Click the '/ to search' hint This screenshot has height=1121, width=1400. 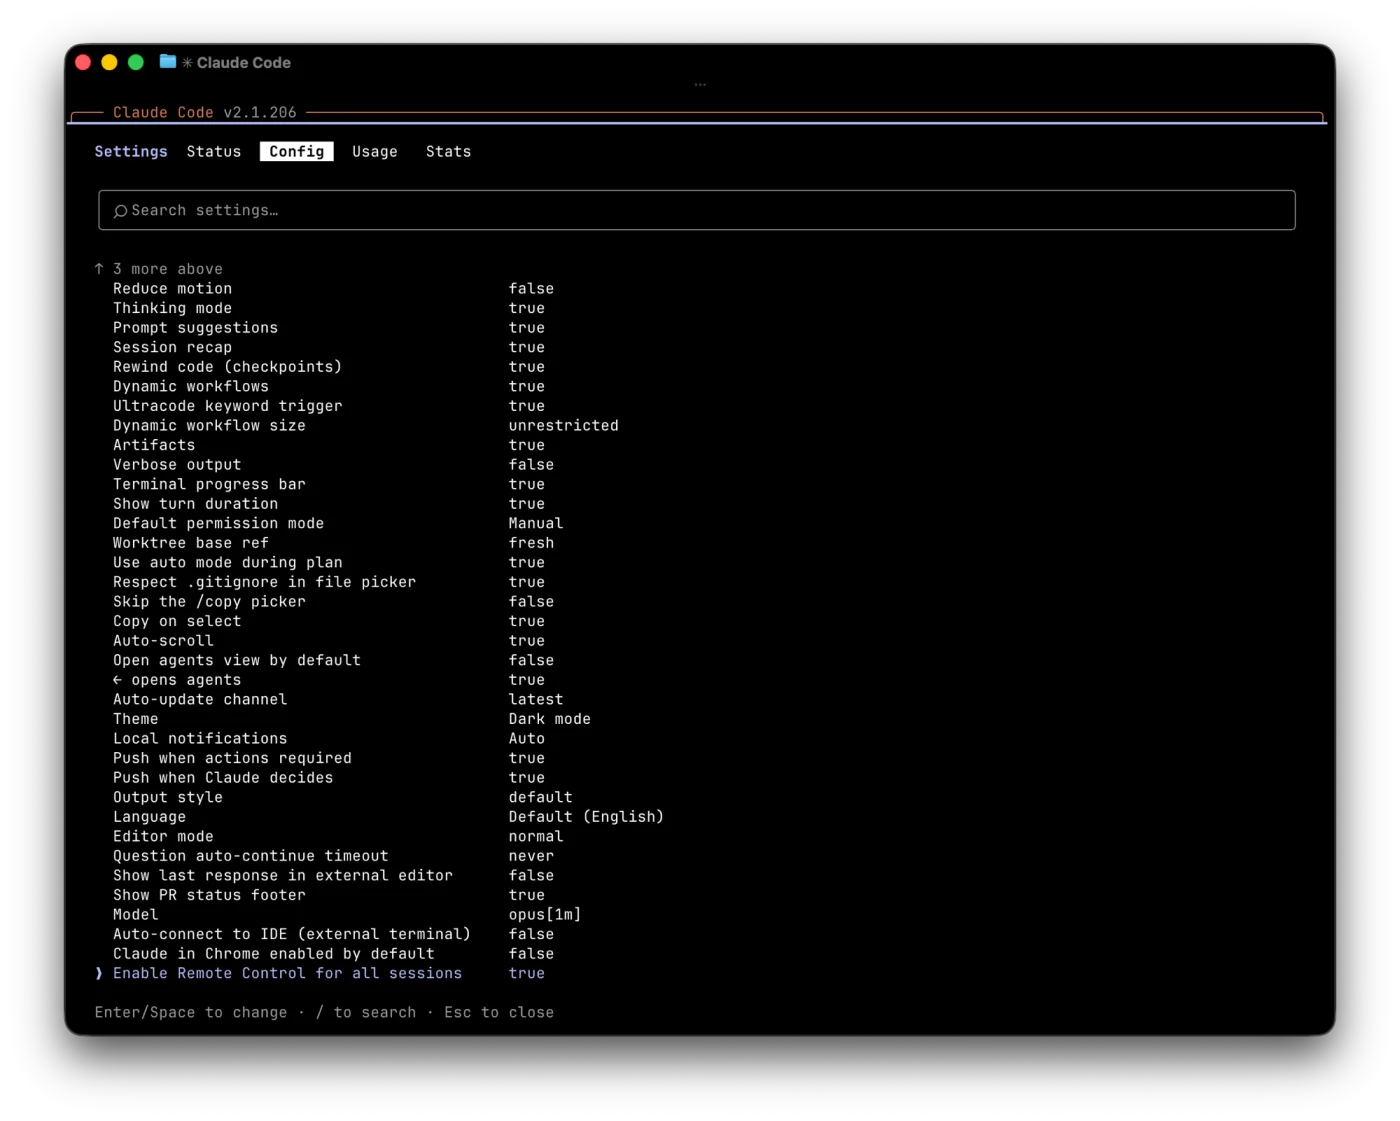click(x=366, y=1013)
